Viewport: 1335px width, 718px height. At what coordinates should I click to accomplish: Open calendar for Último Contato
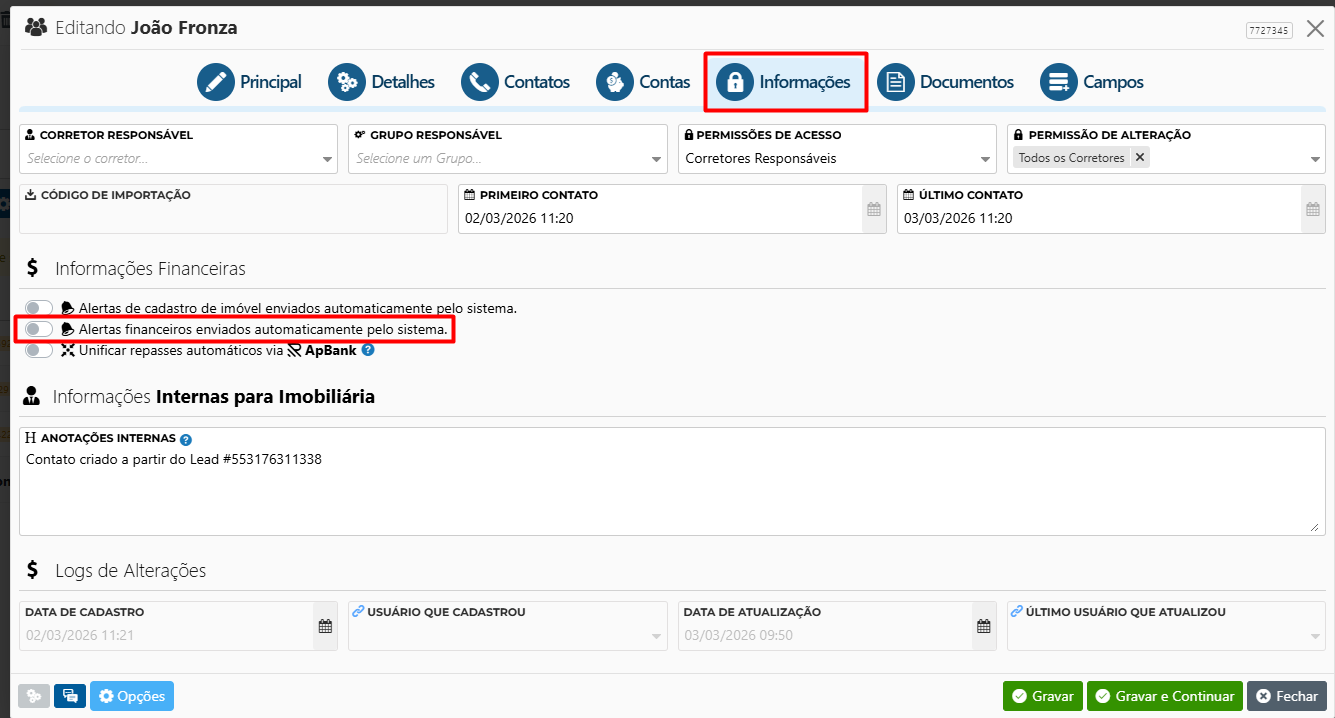tap(1313, 209)
